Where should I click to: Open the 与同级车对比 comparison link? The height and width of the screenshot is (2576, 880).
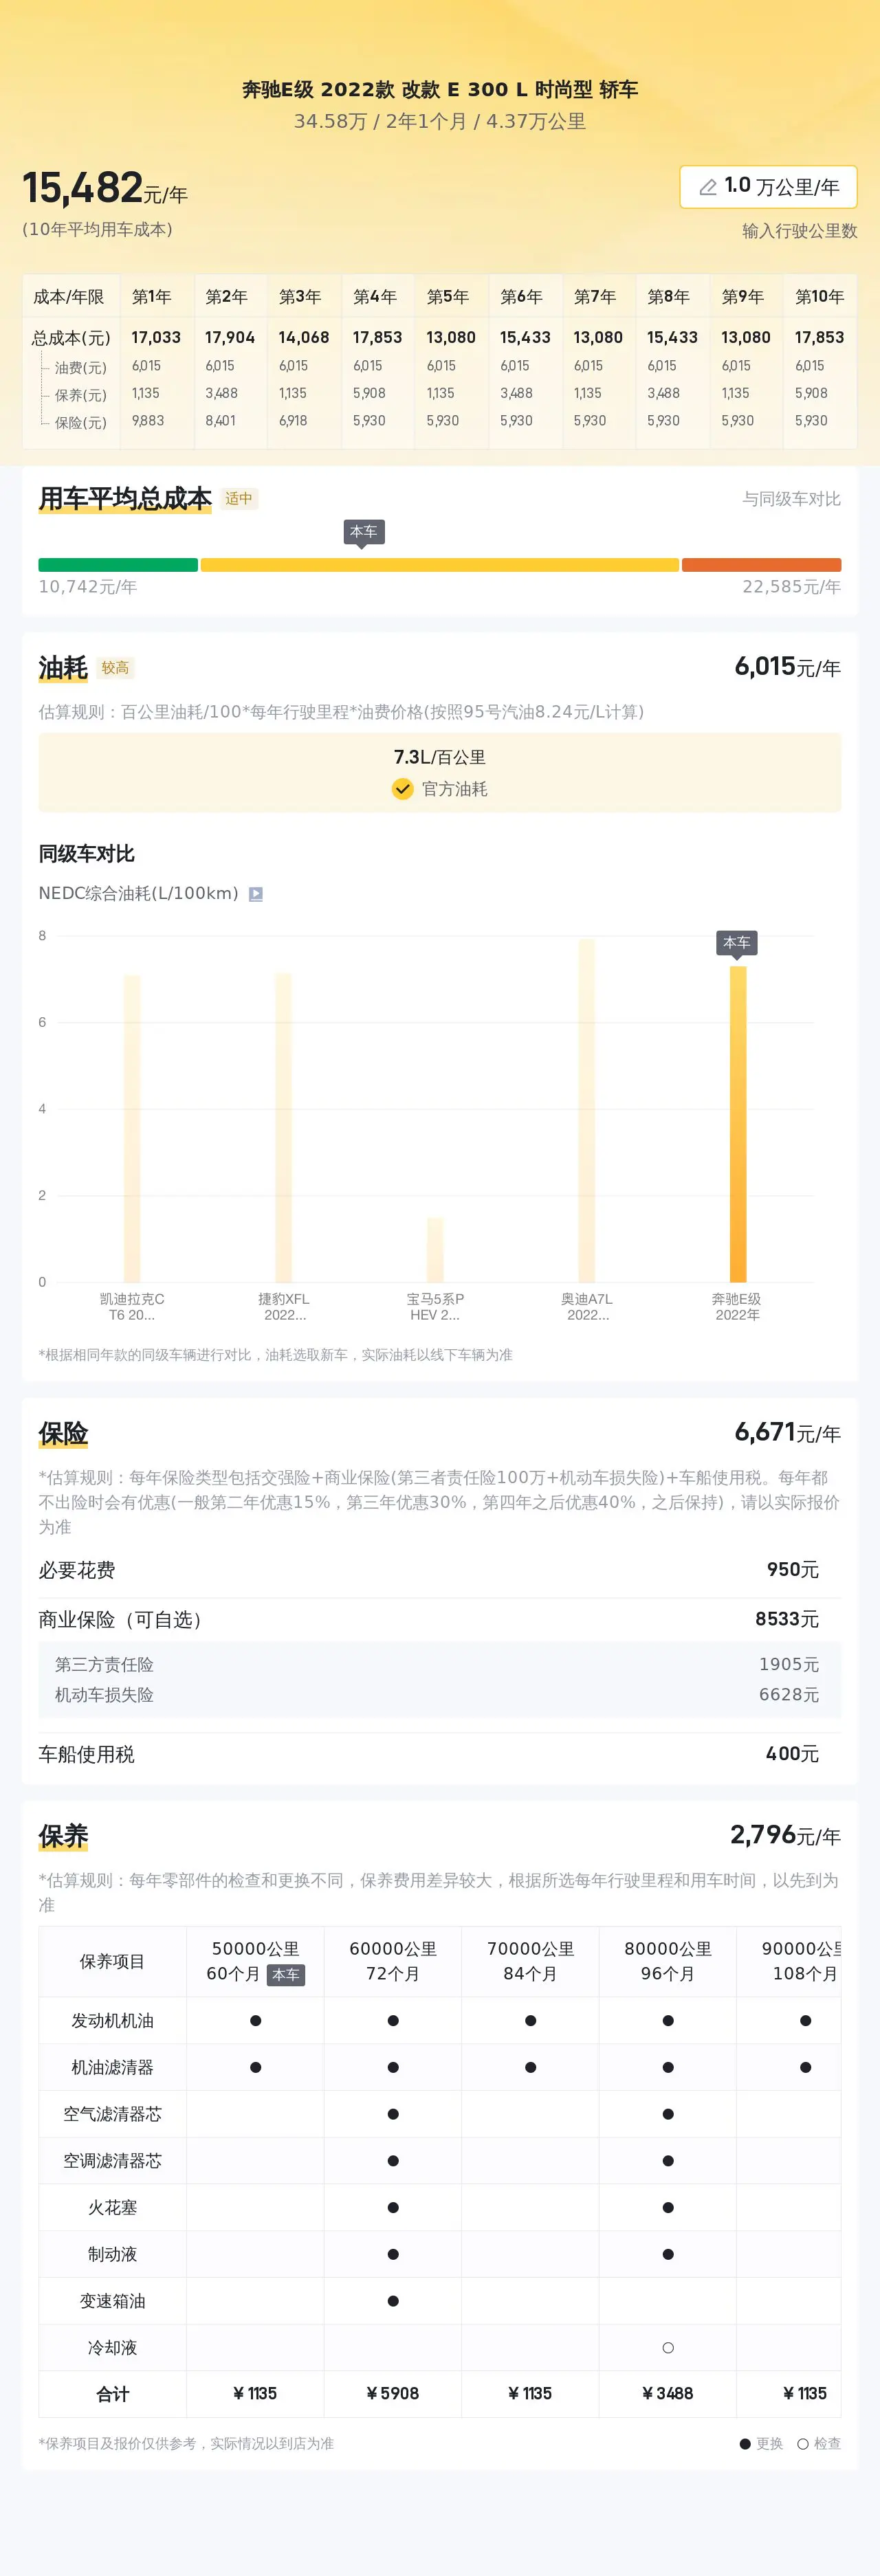pyautogui.click(x=791, y=499)
